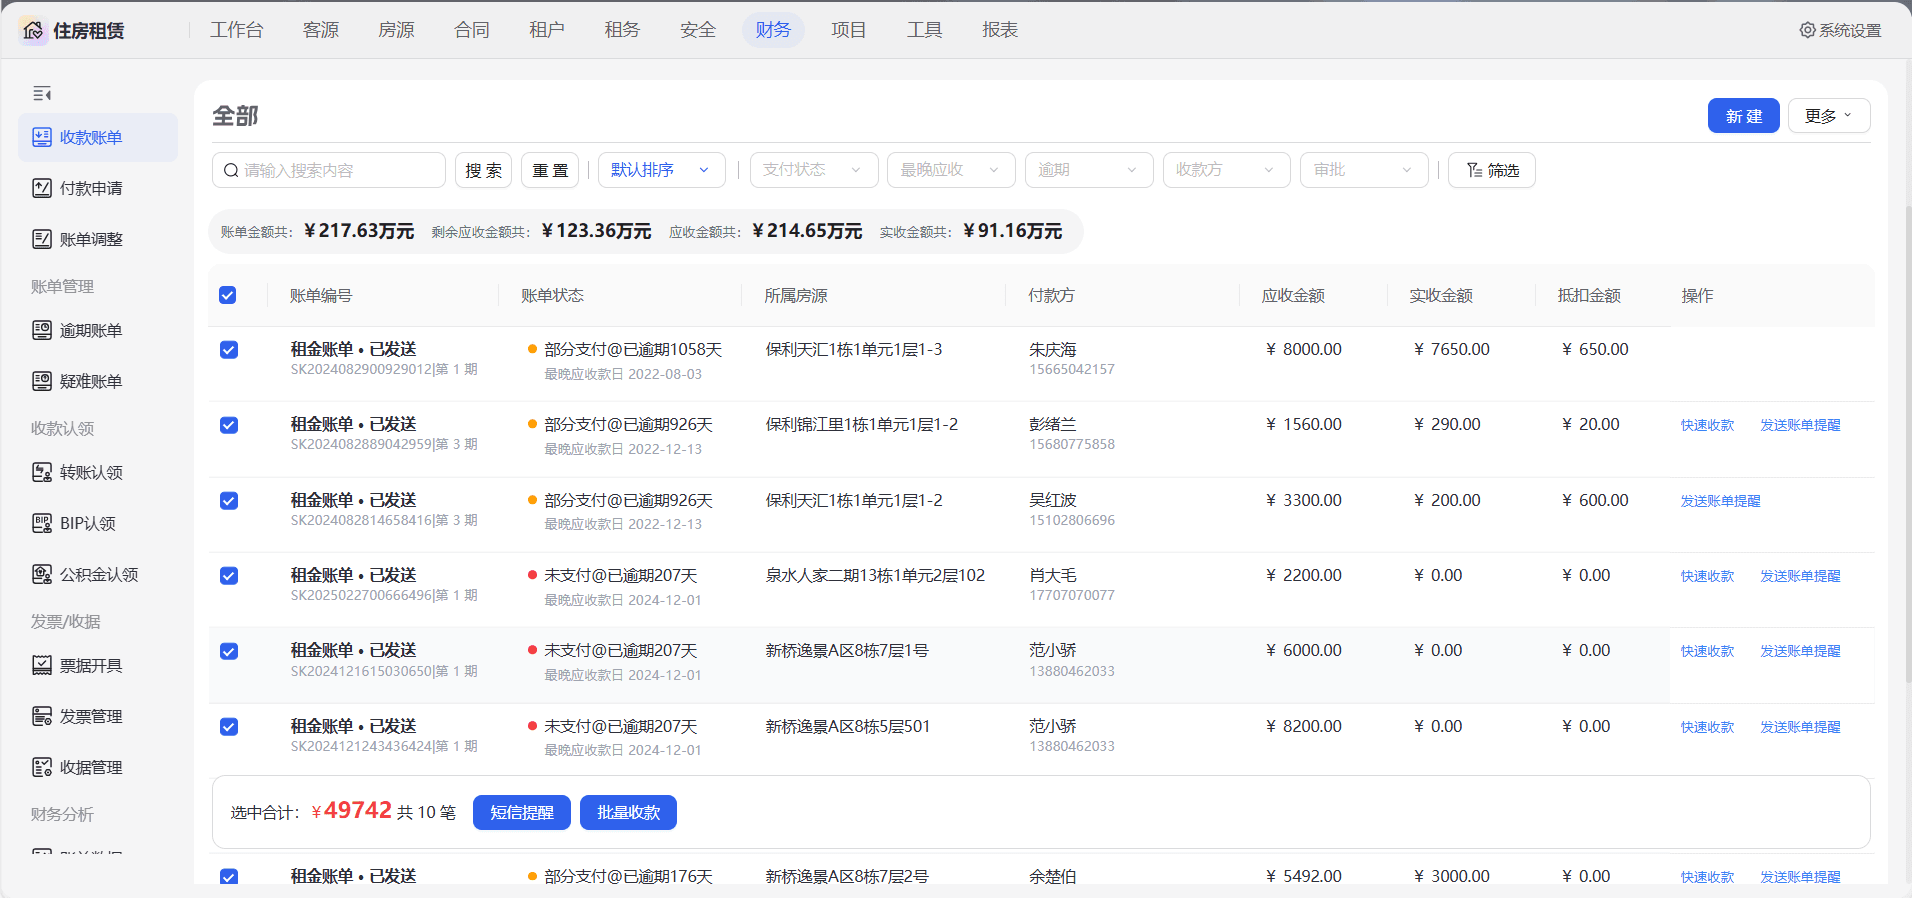1912x898 pixels.
Task: Uncheck the bill row for 余楚伯
Action: pos(229,877)
